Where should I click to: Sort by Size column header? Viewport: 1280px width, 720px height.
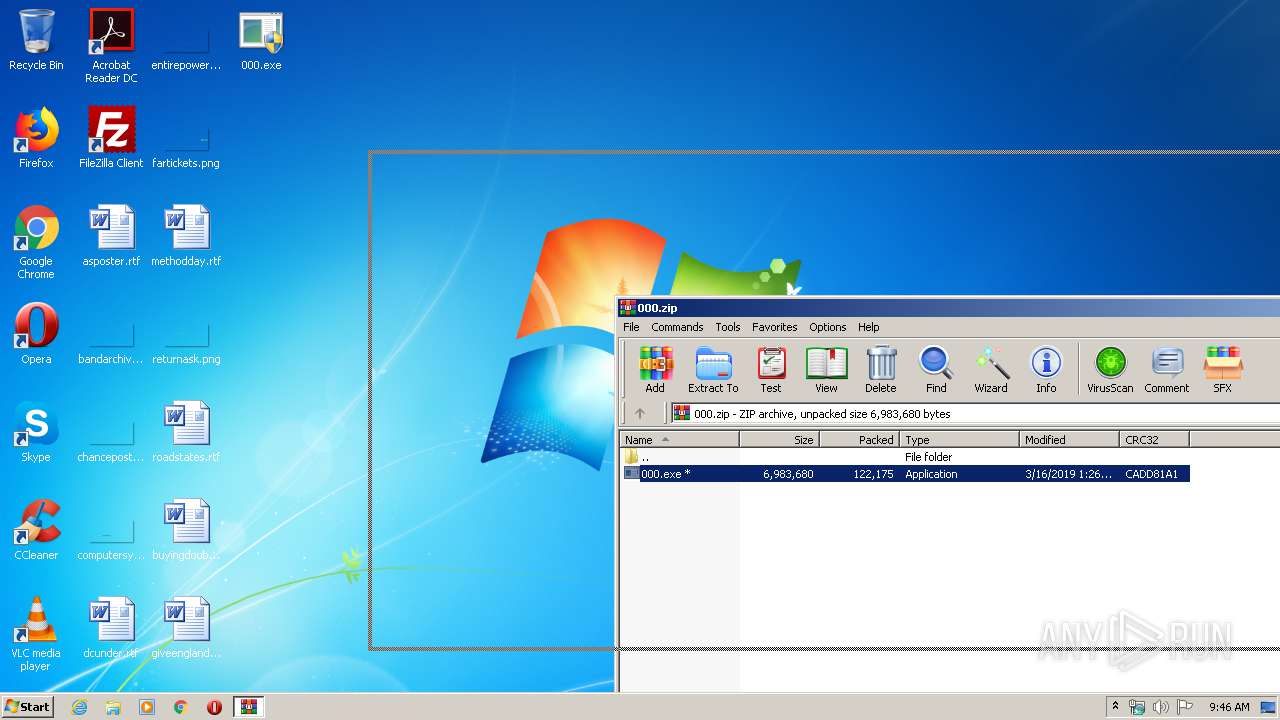pyautogui.click(x=779, y=440)
